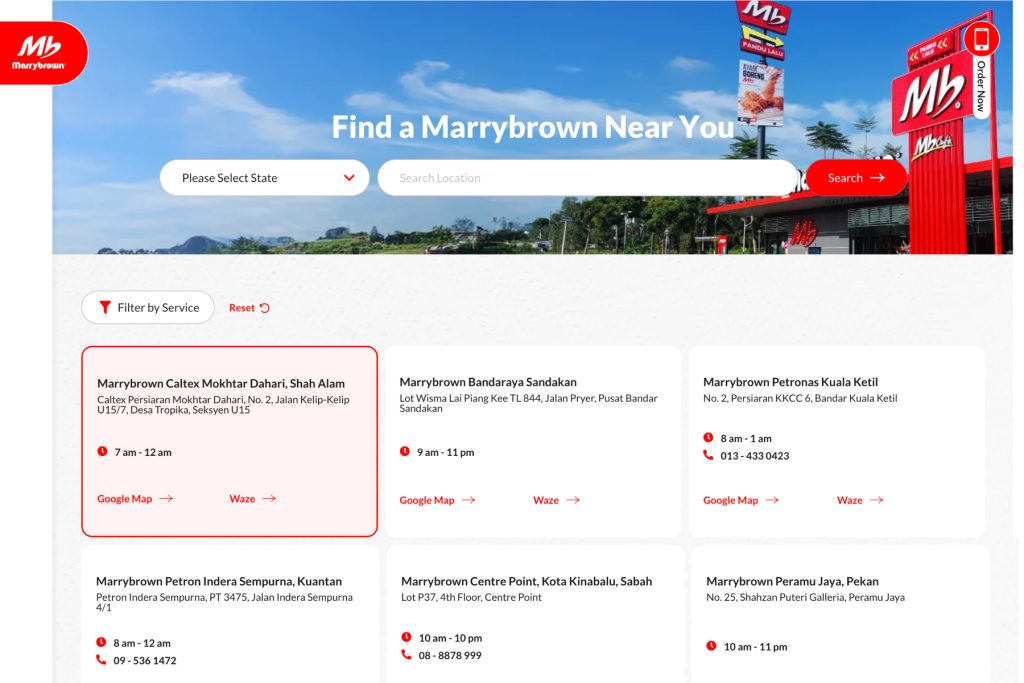Open the Please Select State dropdown
The width and height of the screenshot is (1024, 683).
coord(264,177)
